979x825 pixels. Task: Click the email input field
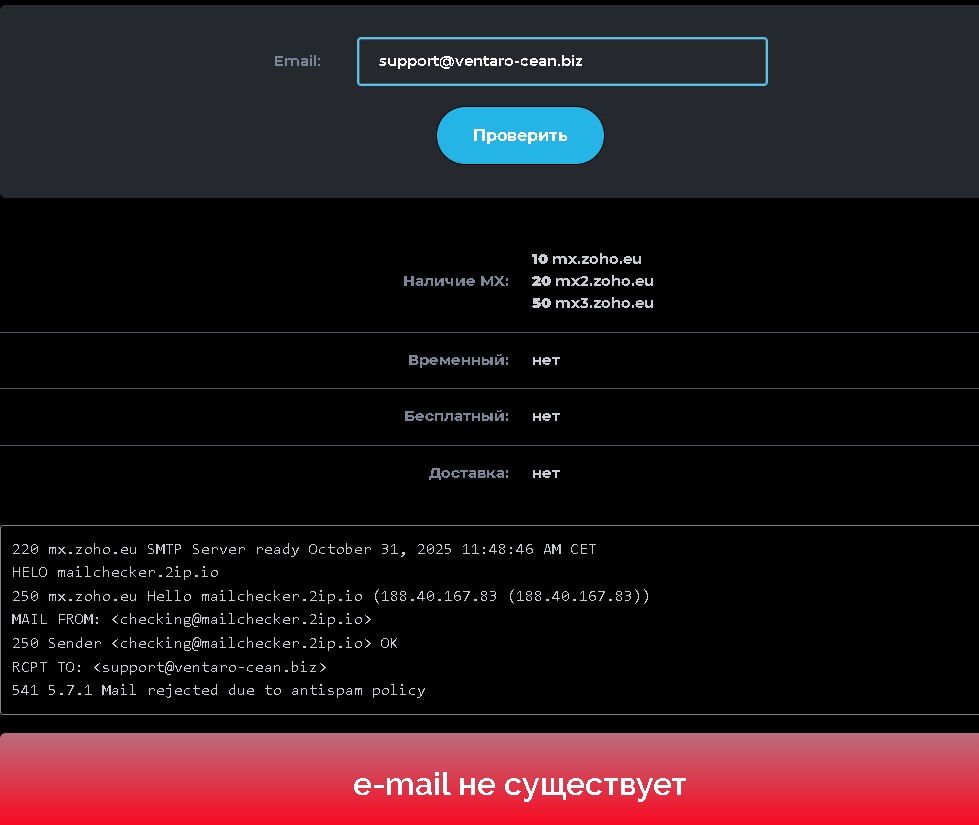[561, 61]
